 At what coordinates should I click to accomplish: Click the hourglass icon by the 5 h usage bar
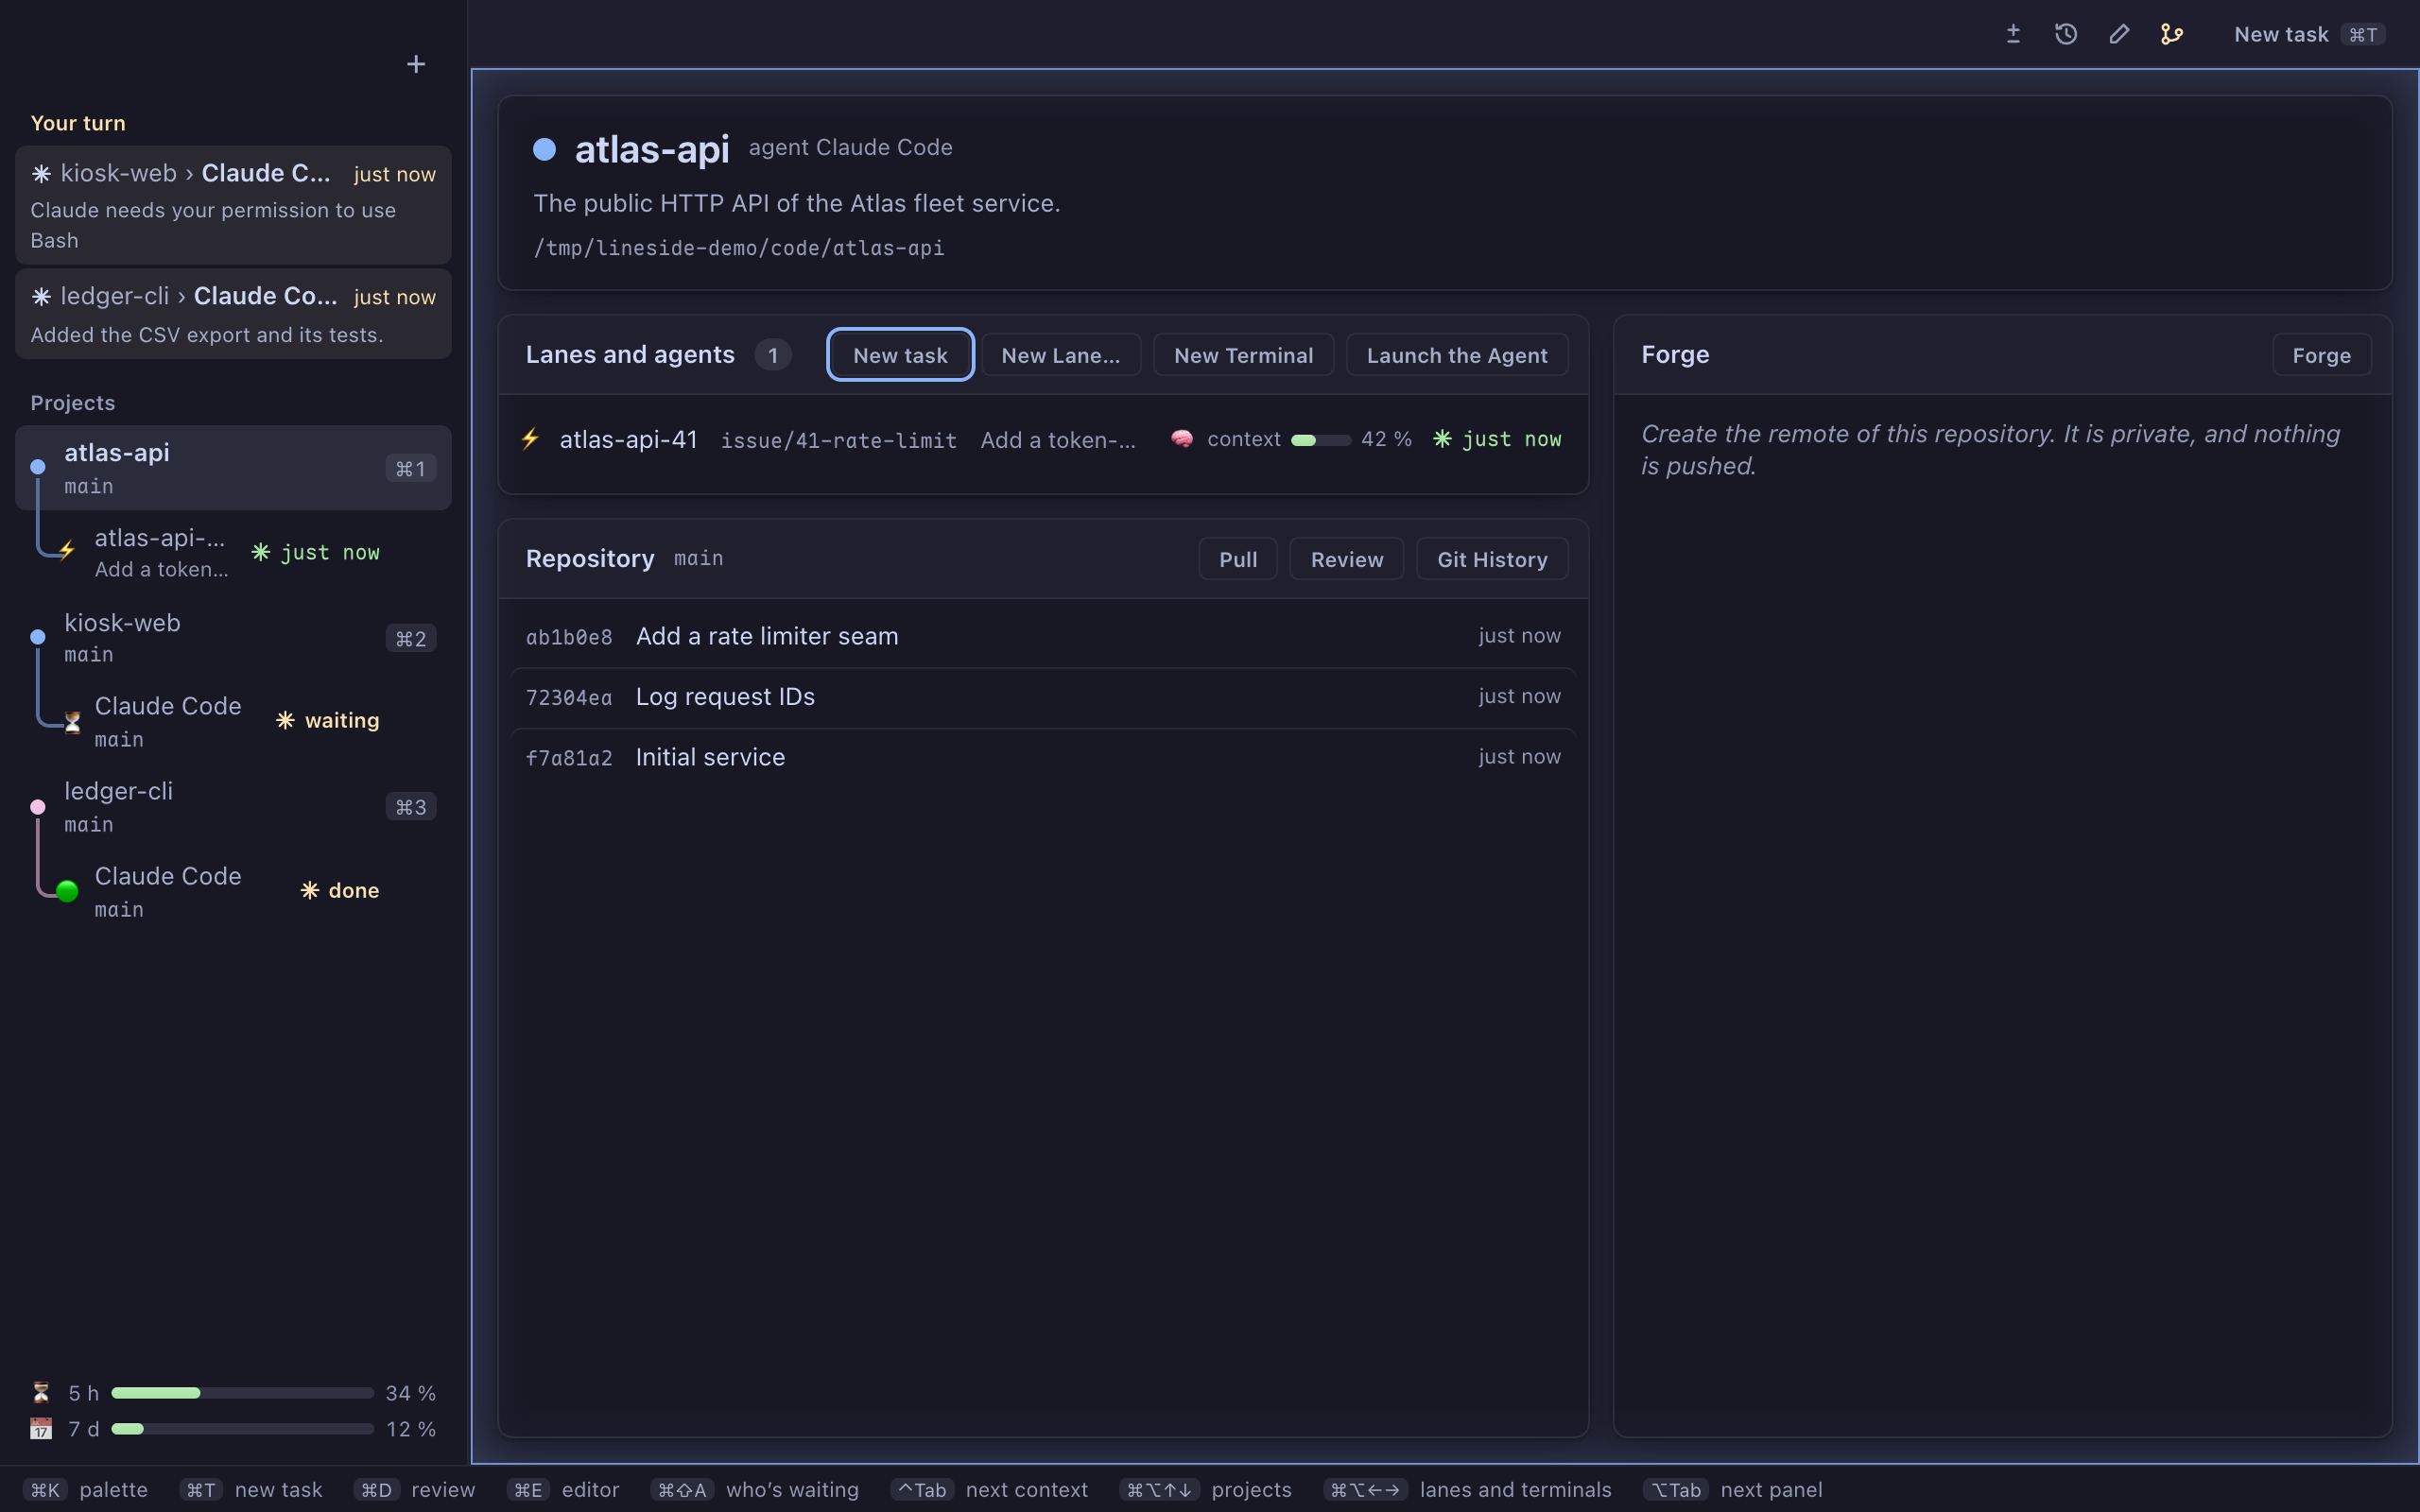(41, 1392)
